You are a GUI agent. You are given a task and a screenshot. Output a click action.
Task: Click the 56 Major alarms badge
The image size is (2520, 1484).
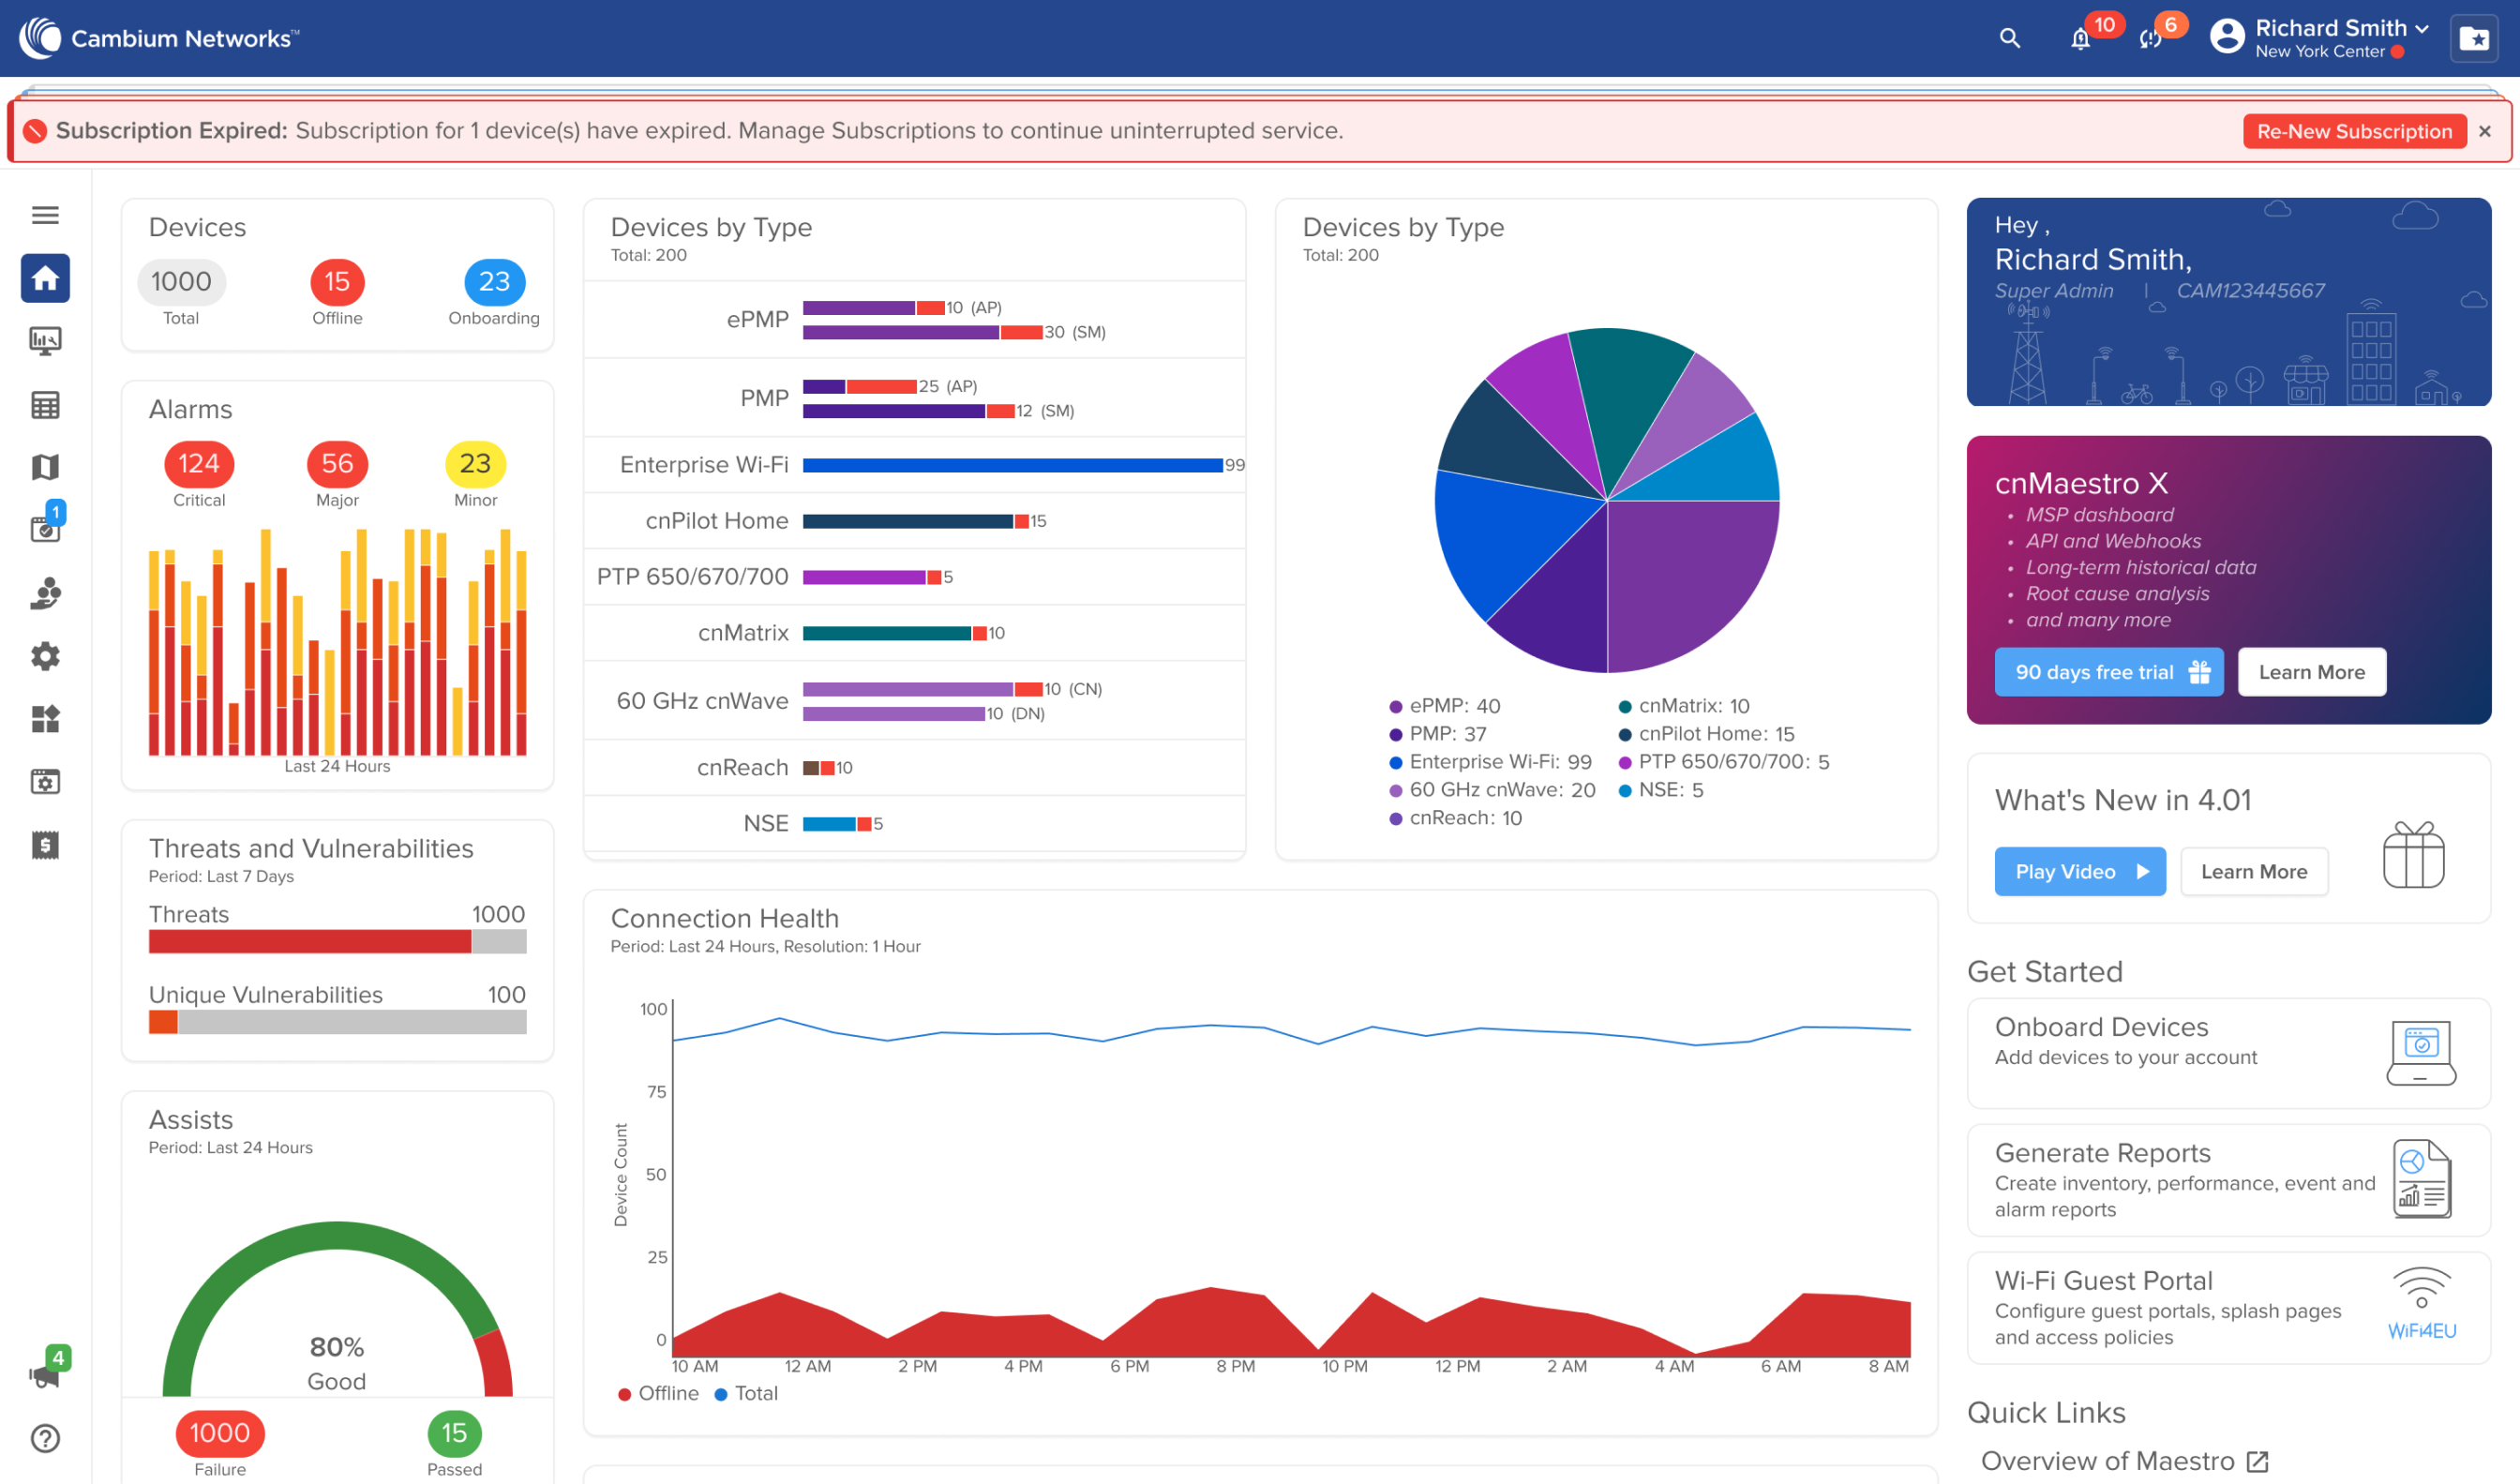pyautogui.click(x=337, y=464)
